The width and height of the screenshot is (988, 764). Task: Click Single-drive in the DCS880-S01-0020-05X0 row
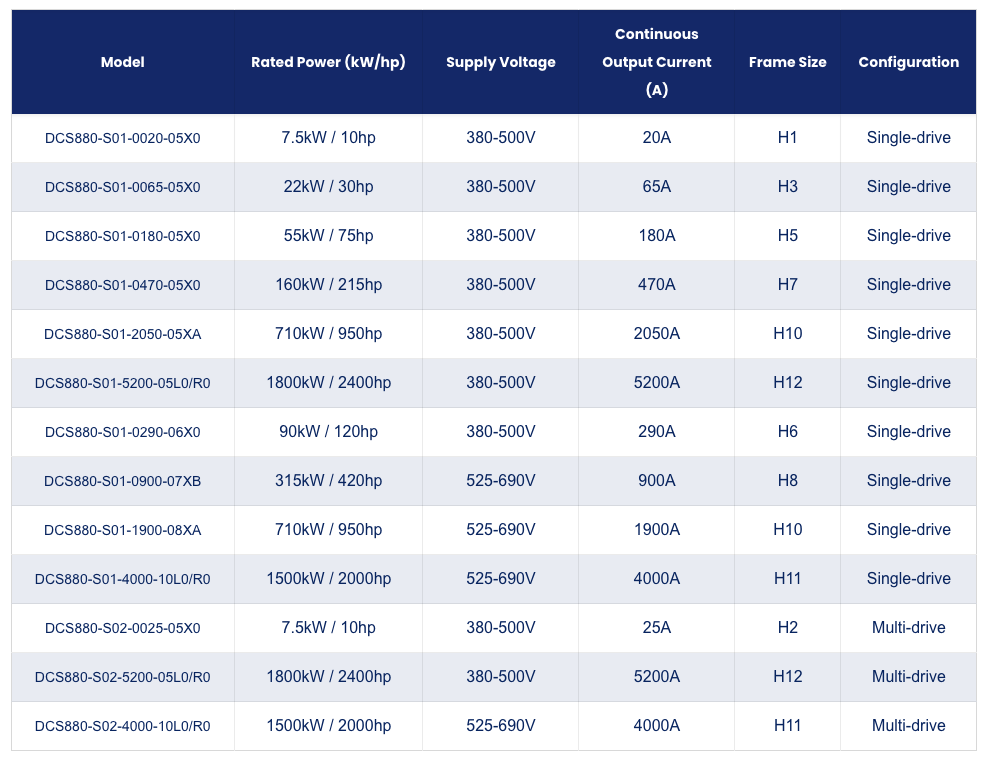(x=909, y=137)
